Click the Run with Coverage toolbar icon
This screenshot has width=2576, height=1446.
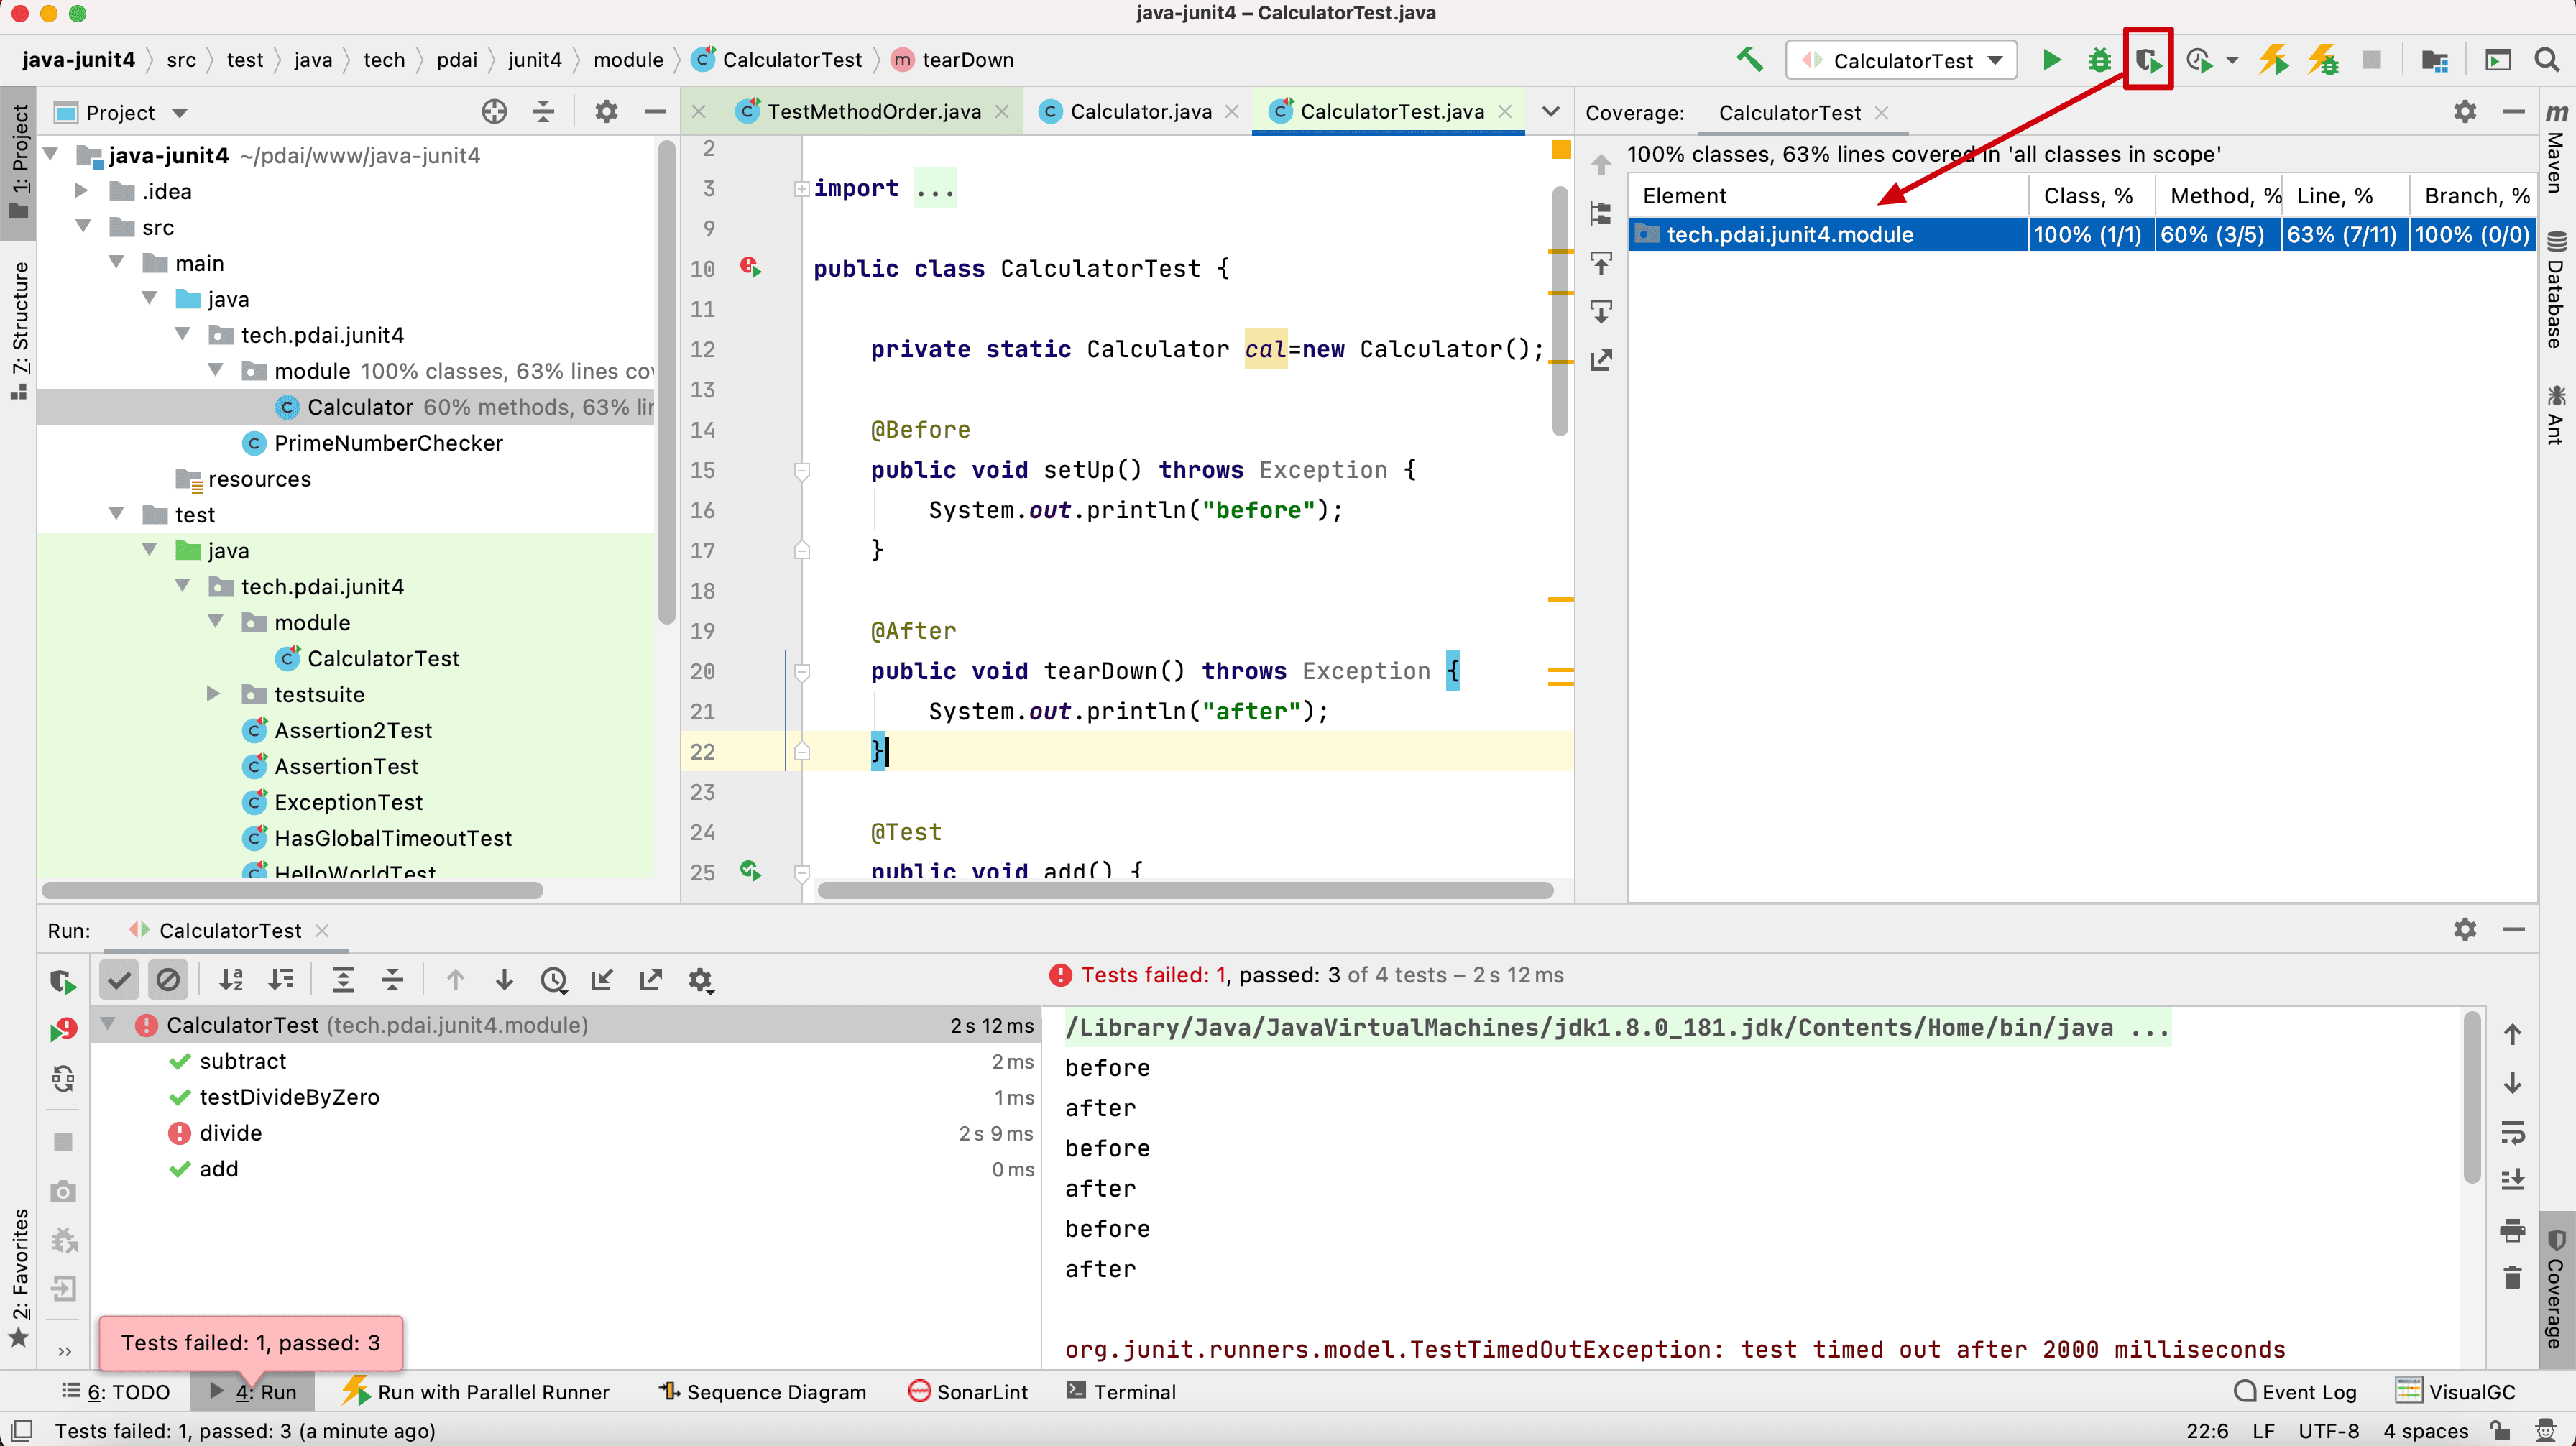point(2148,60)
